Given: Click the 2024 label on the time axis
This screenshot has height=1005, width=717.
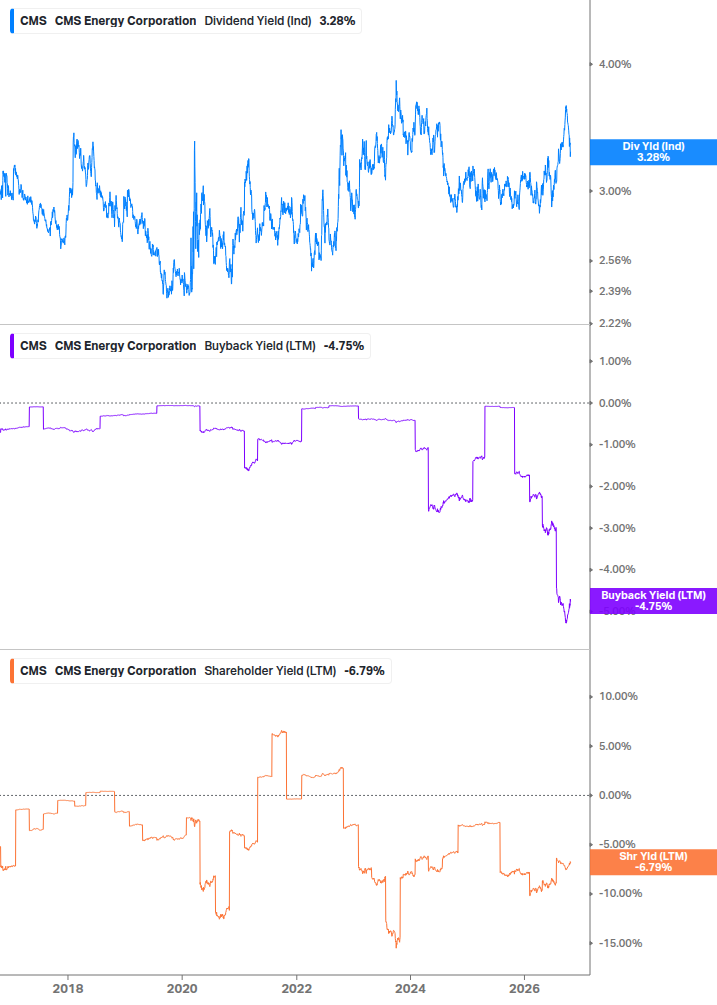Looking at the screenshot, I should 410,989.
